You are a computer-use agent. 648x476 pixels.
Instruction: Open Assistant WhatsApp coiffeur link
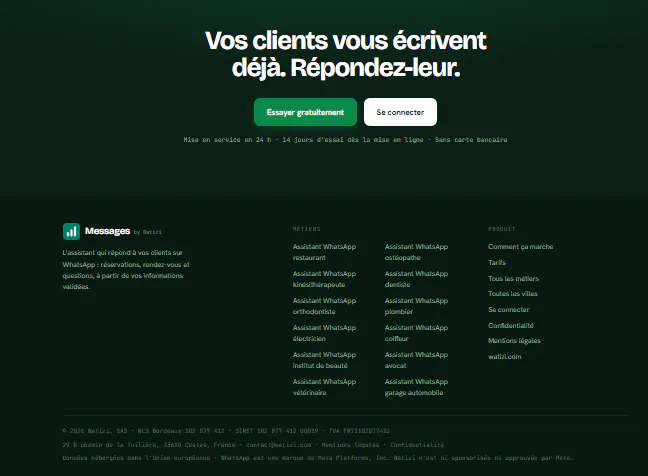pos(416,333)
